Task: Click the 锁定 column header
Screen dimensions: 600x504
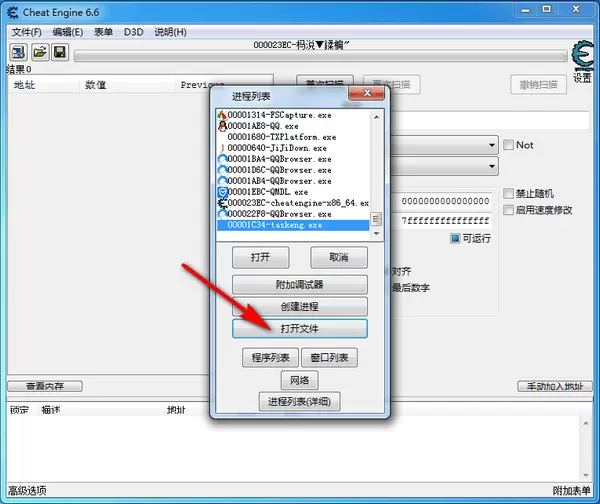Action: [x=19, y=410]
